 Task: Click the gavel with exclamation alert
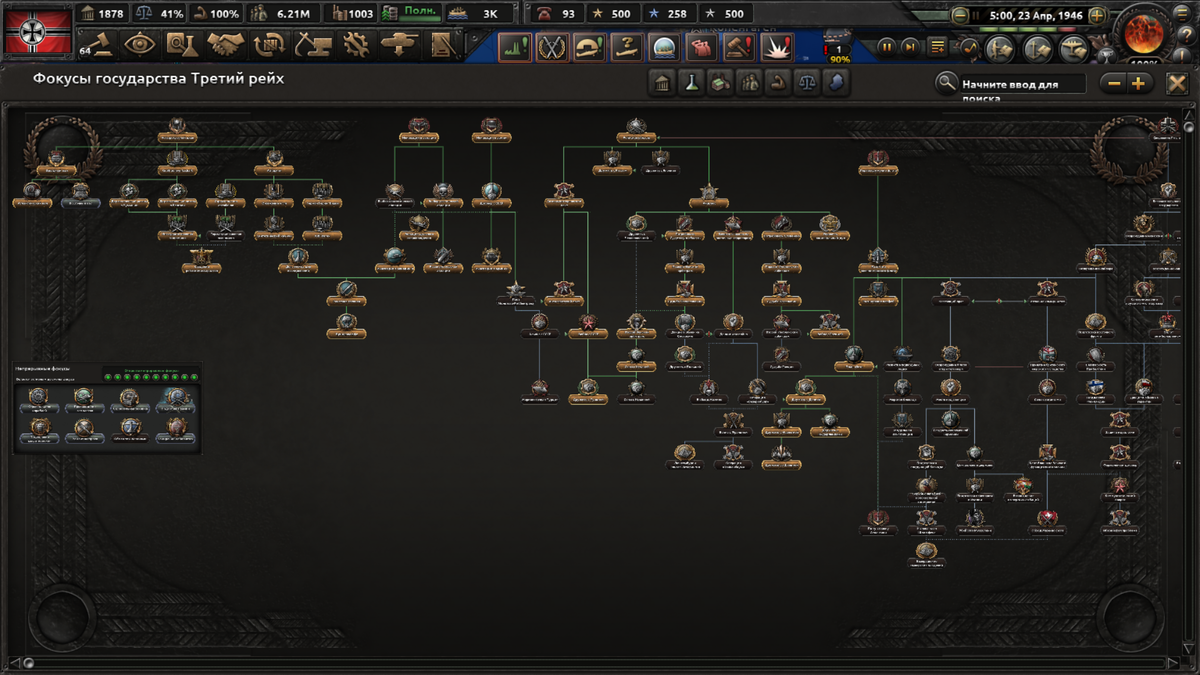(739, 47)
